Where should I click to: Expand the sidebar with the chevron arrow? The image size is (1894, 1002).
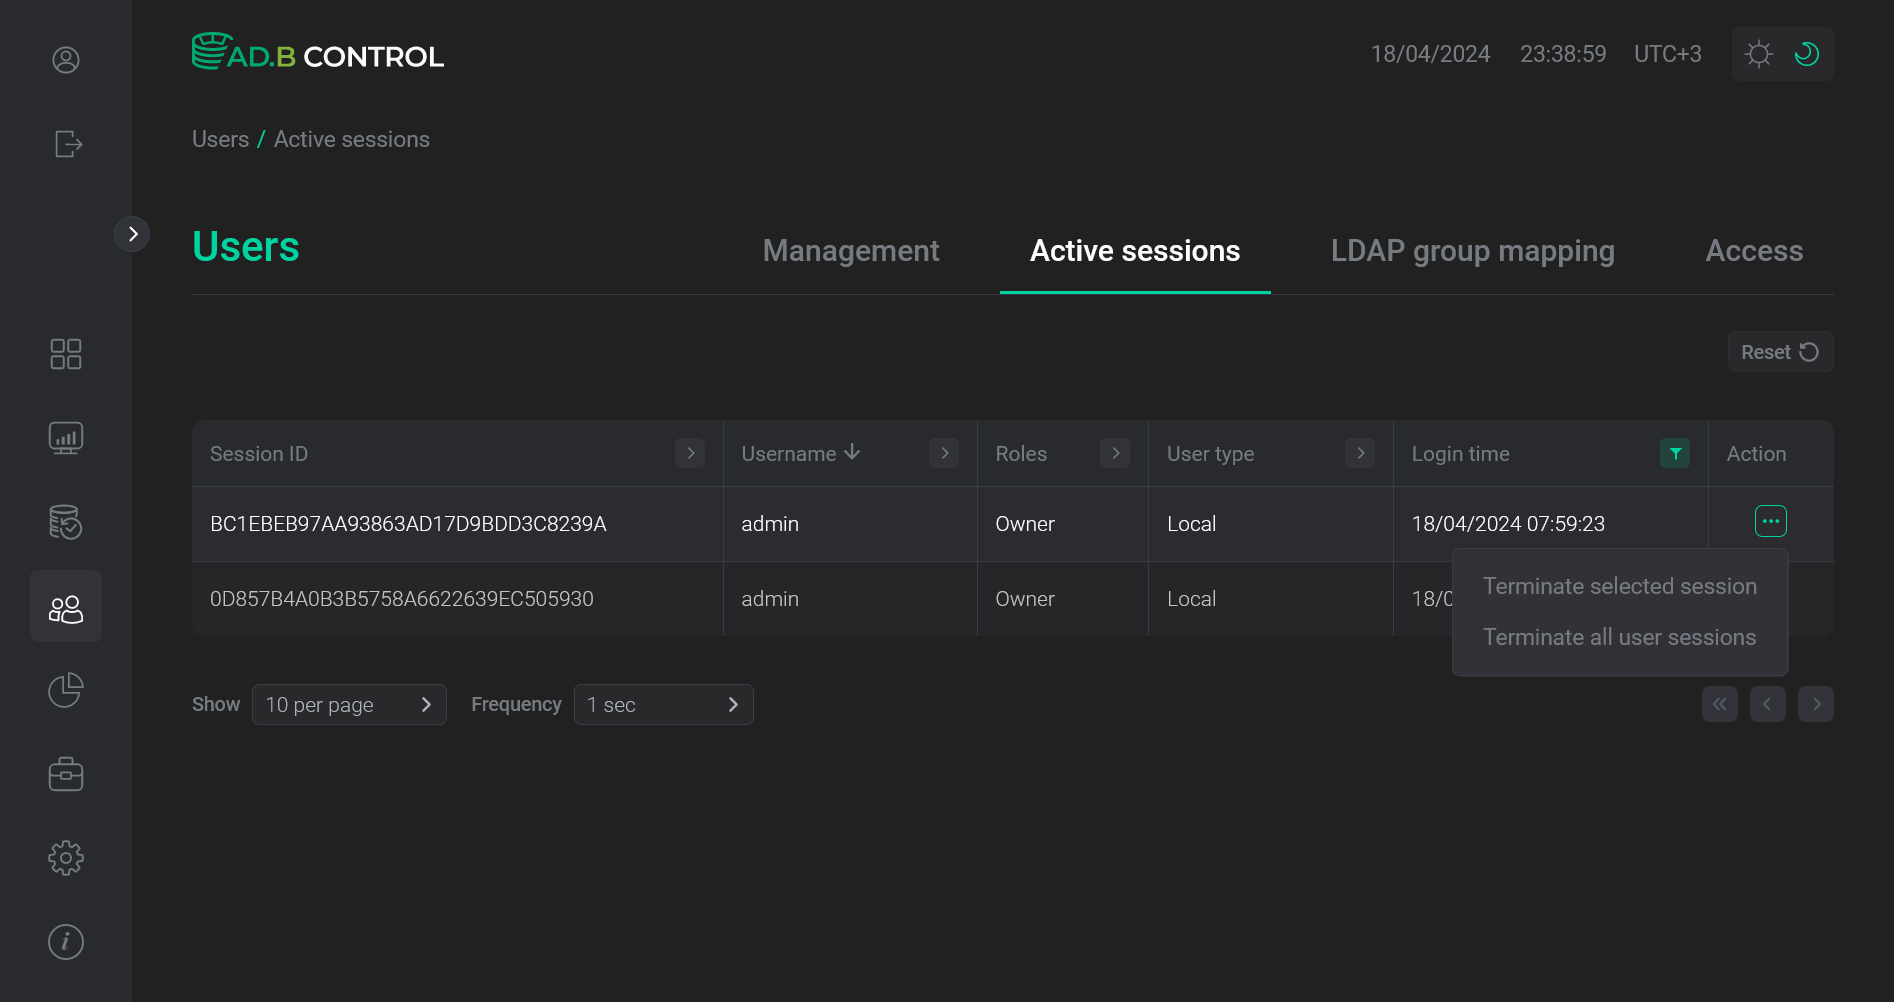coord(132,233)
